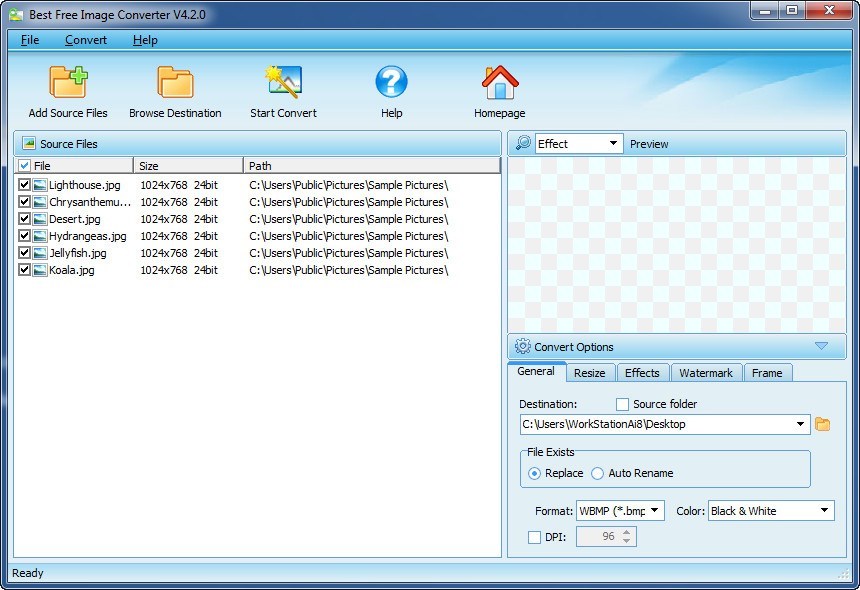
Task: Open the Convert menu
Action: pos(86,40)
